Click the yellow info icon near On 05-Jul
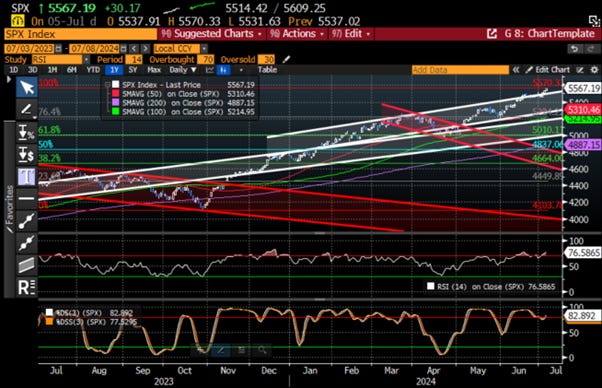The width and height of the screenshot is (602, 388). tap(17, 21)
